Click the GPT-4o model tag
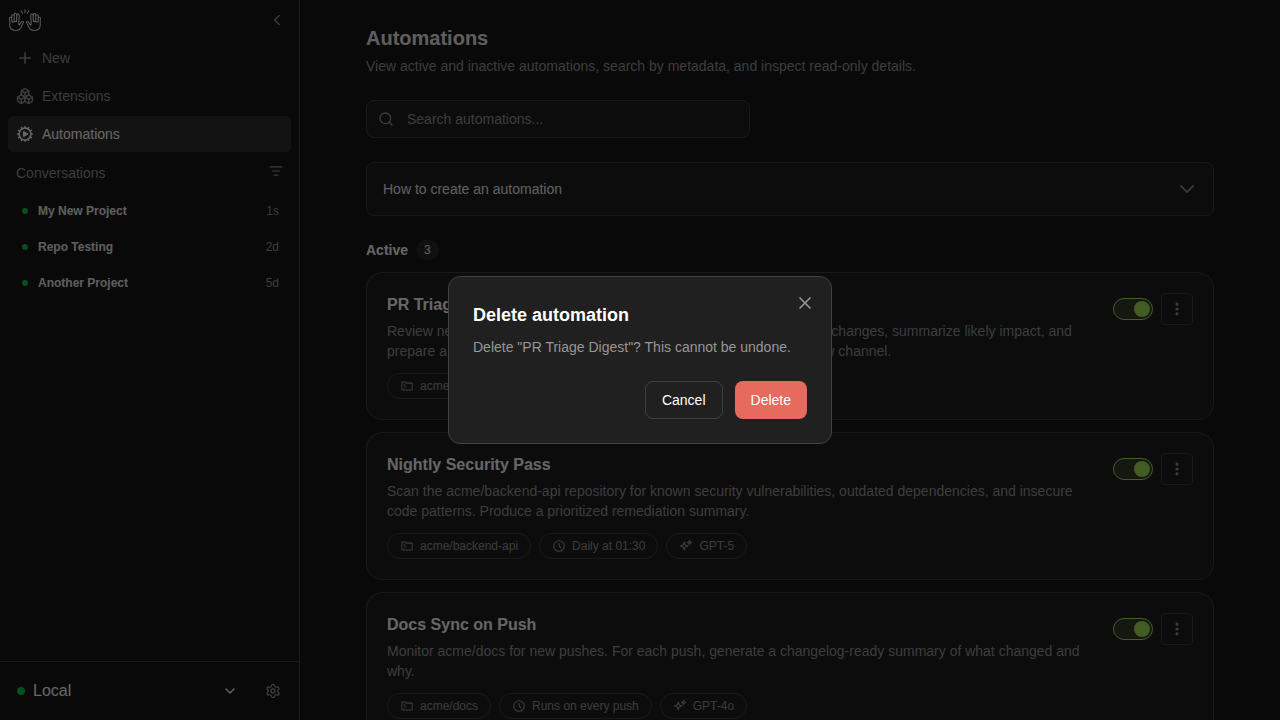This screenshot has height=720, width=1280. [x=703, y=706]
